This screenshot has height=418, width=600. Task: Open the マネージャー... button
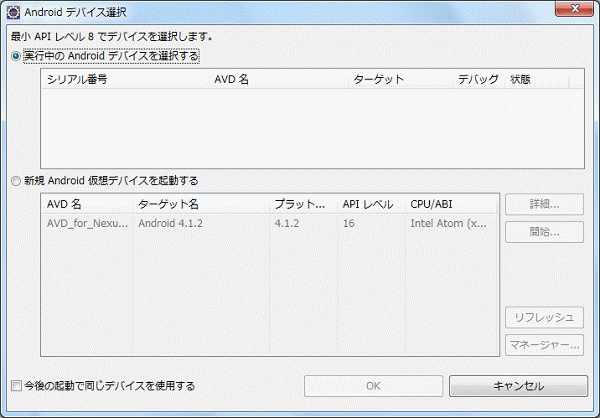(x=544, y=345)
